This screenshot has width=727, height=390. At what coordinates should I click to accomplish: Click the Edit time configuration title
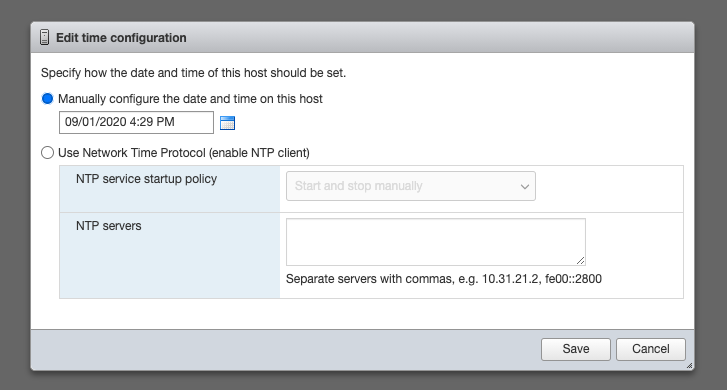click(121, 38)
